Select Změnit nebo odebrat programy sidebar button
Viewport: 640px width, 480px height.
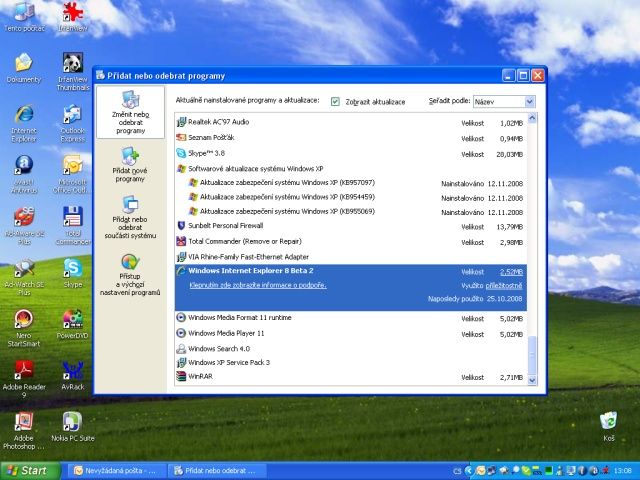coord(131,112)
